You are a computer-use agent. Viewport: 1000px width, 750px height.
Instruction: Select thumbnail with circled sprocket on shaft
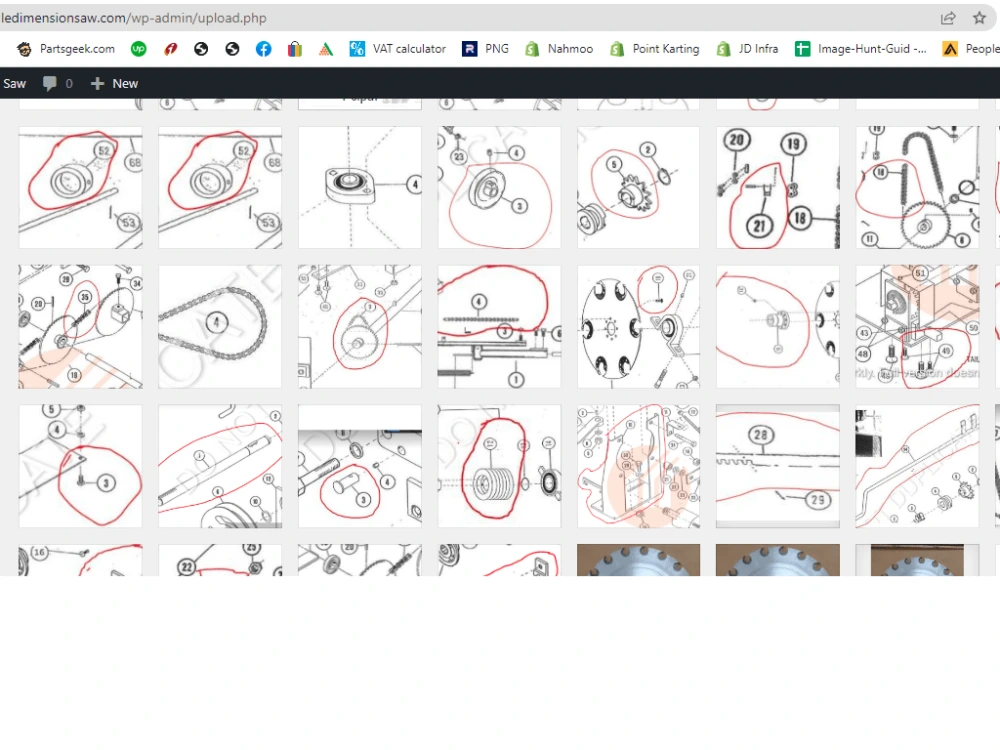pos(360,327)
